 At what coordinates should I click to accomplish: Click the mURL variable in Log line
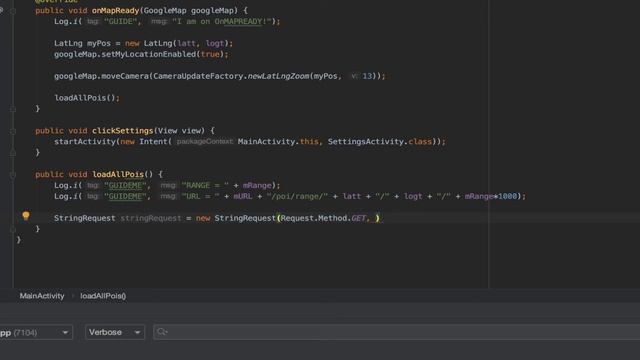(242, 196)
